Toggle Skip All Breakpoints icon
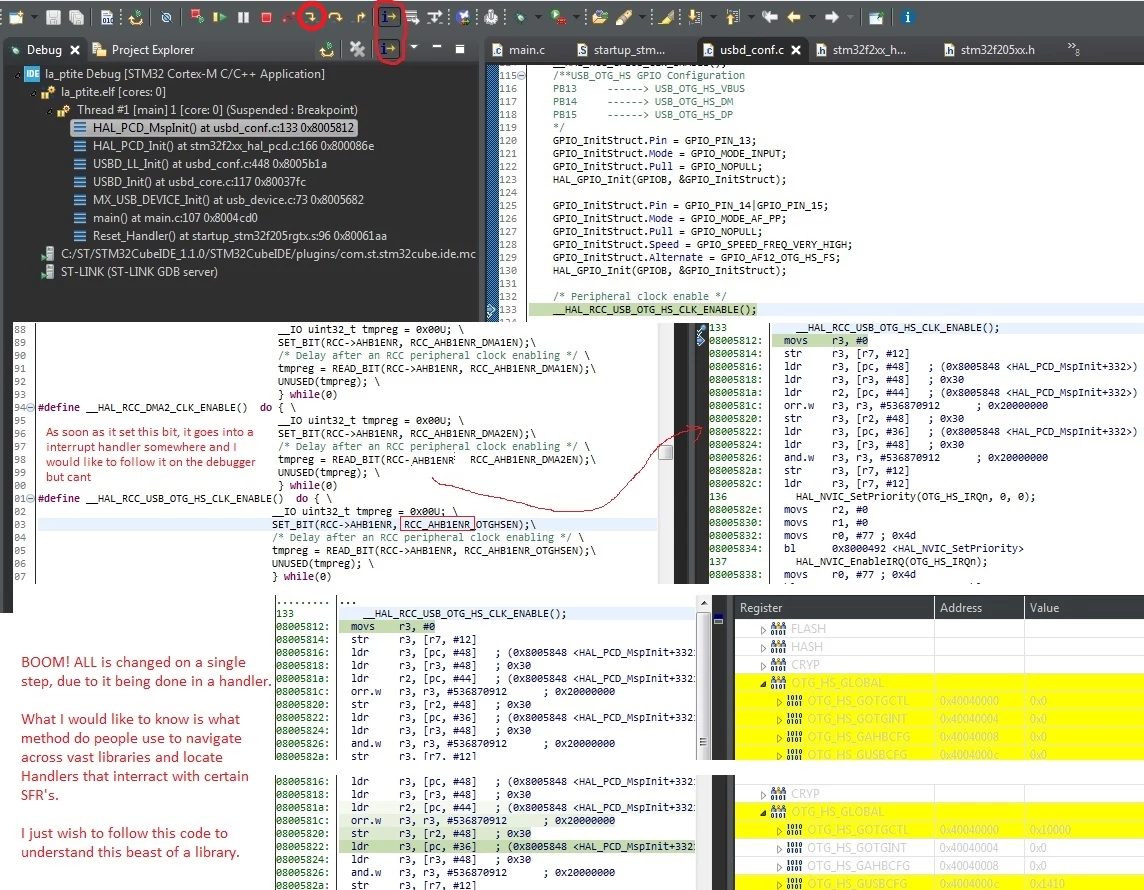Image resolution: width=1144 pixels, height=890 pixels. [x=166, y=17]
